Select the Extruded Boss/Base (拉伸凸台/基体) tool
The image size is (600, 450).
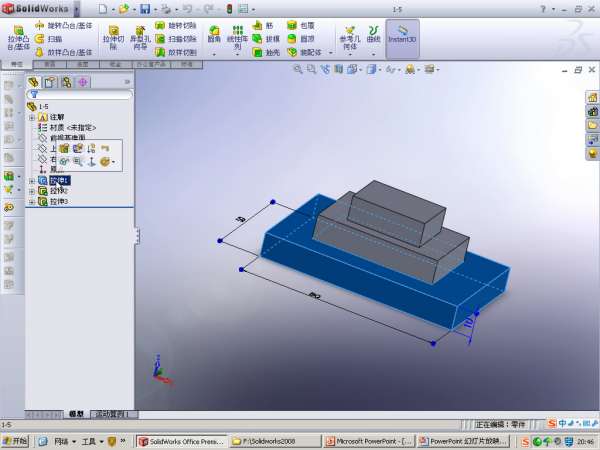pos(18,38)
